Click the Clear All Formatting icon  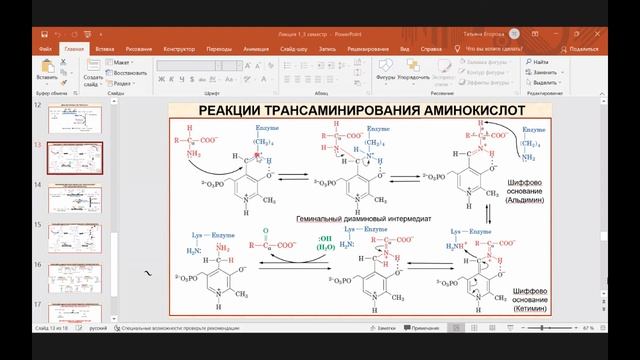271,66
